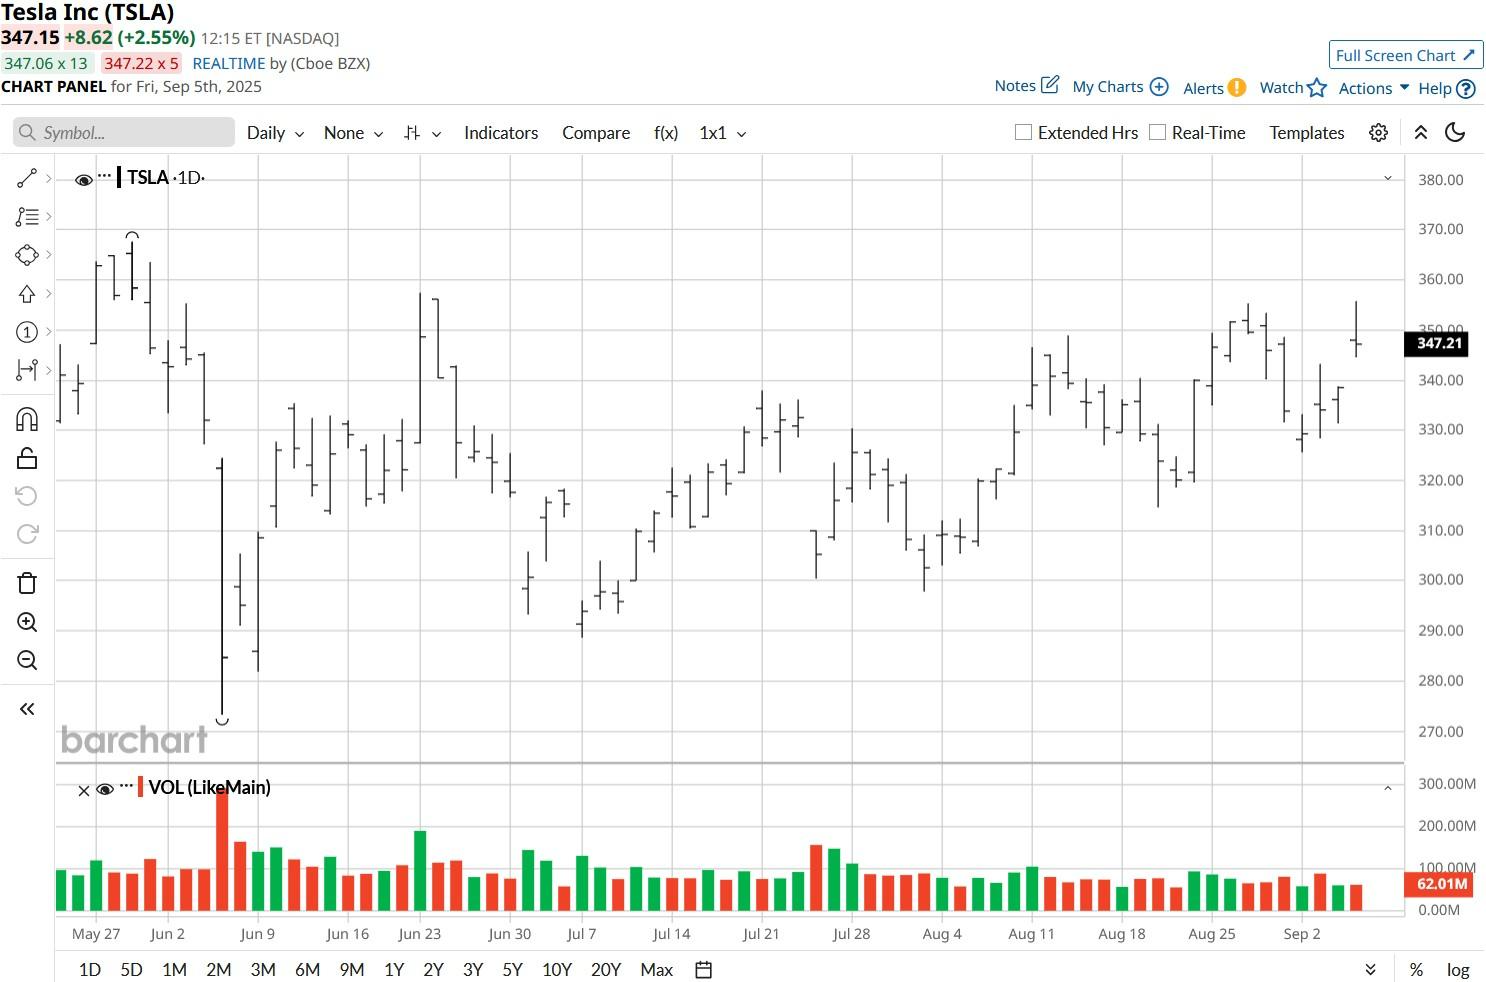Enable Real-Time checkbox
This screenshot has width=1486, height=982.
[1157, 132]
